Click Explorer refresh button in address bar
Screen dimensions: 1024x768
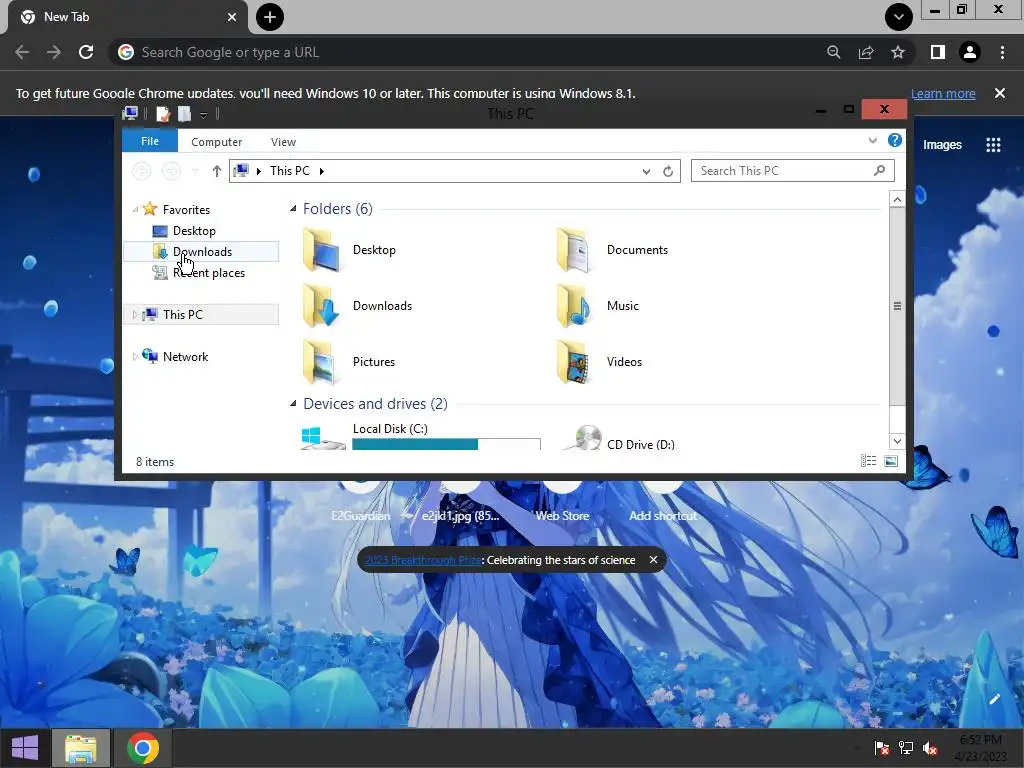[667, 171]
